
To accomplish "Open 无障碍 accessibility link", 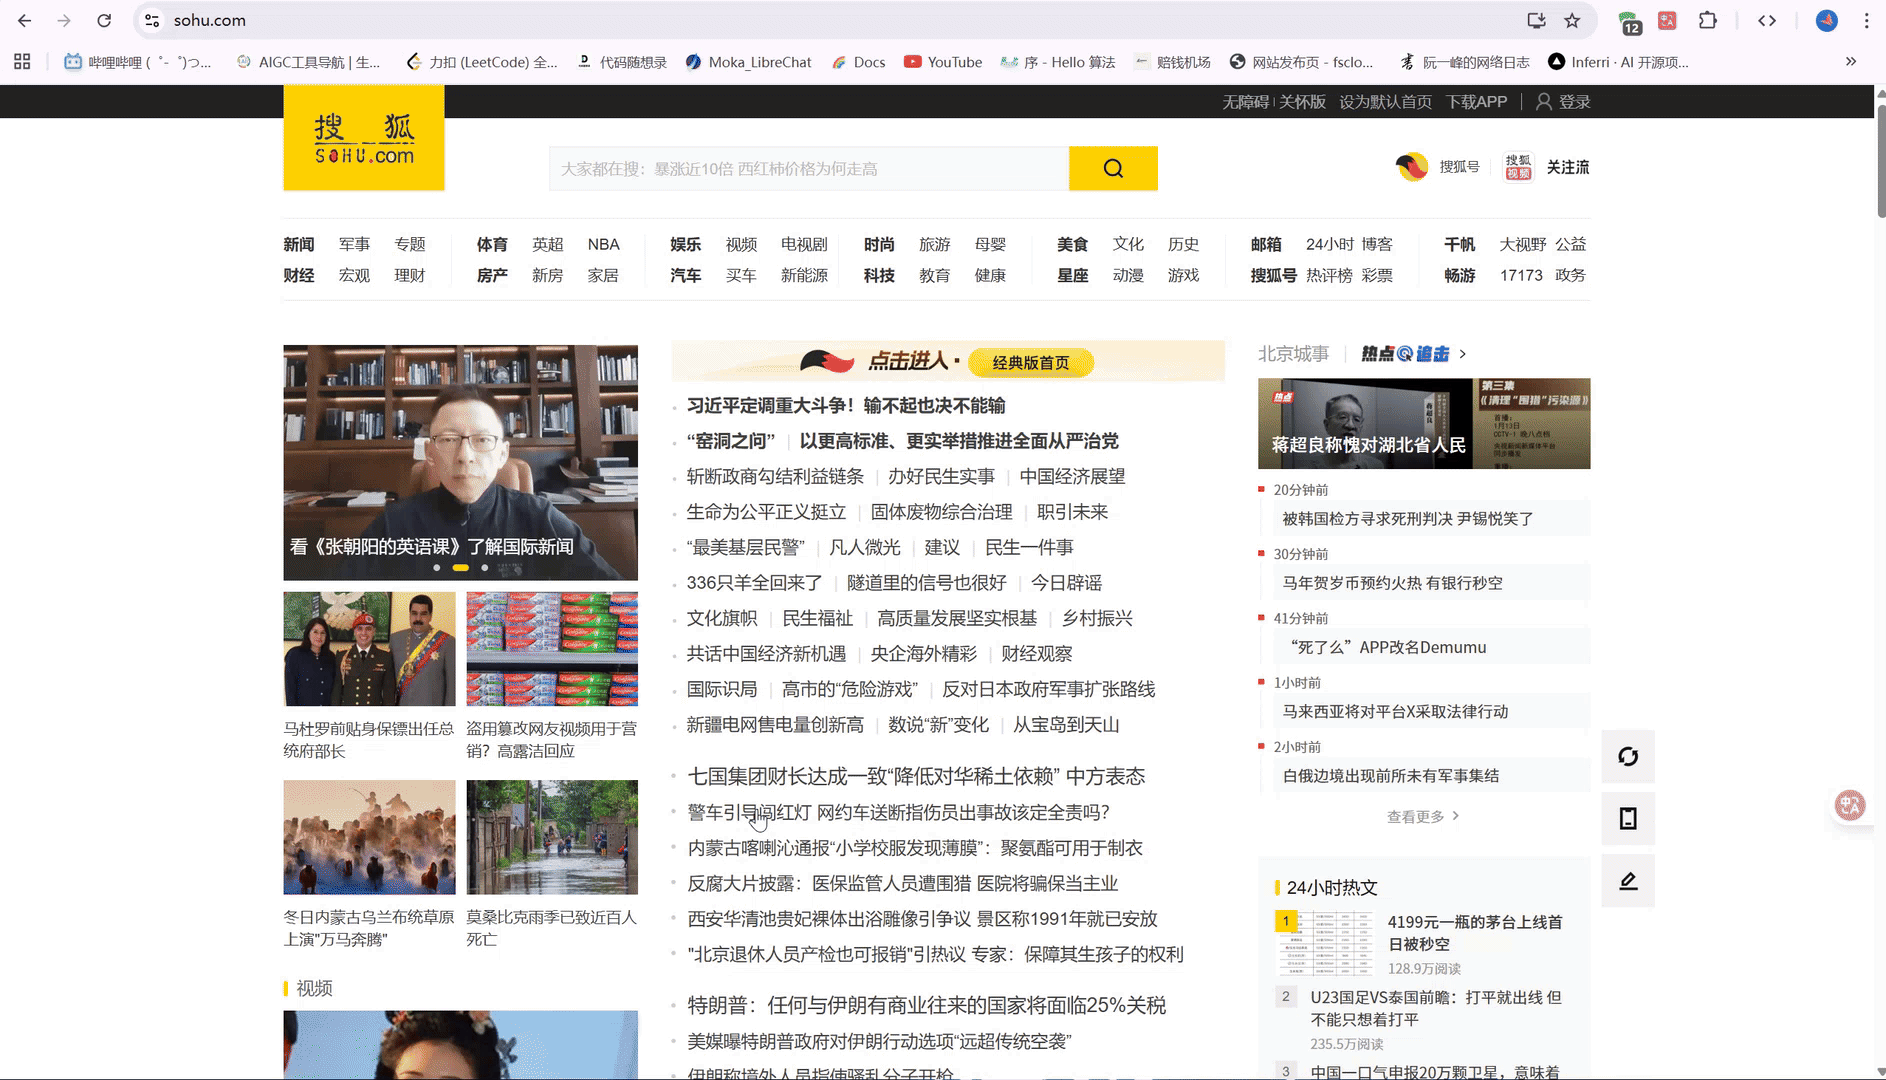I will tap(1245, 102).
